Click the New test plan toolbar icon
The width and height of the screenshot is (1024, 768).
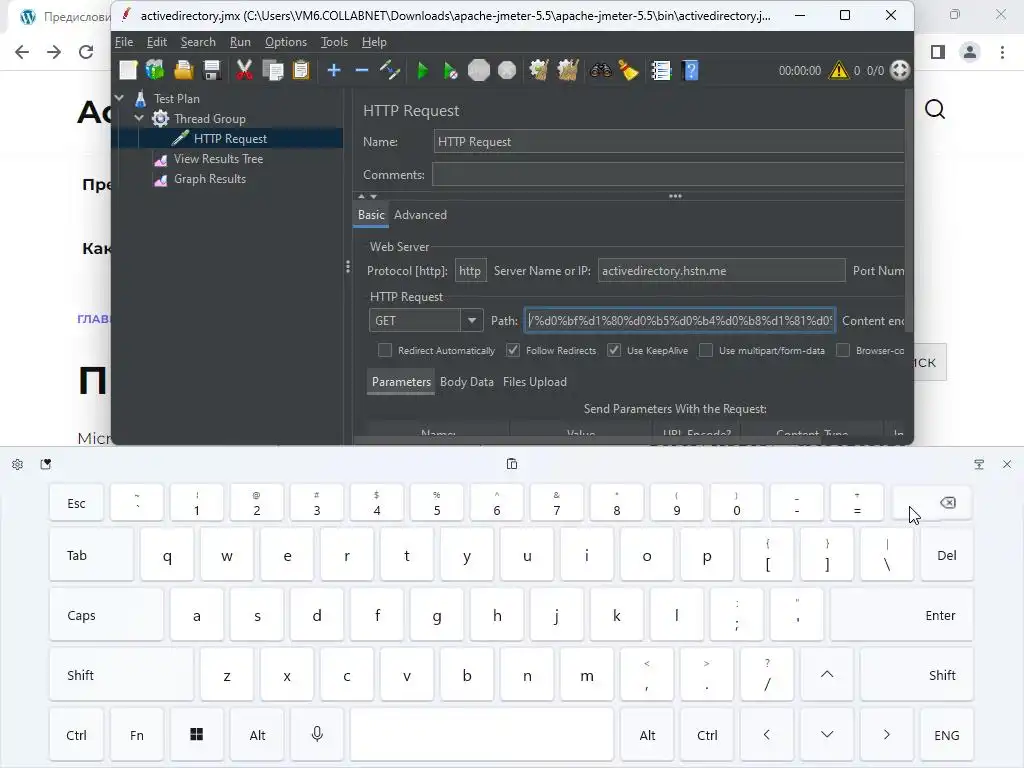pos(128,70)
